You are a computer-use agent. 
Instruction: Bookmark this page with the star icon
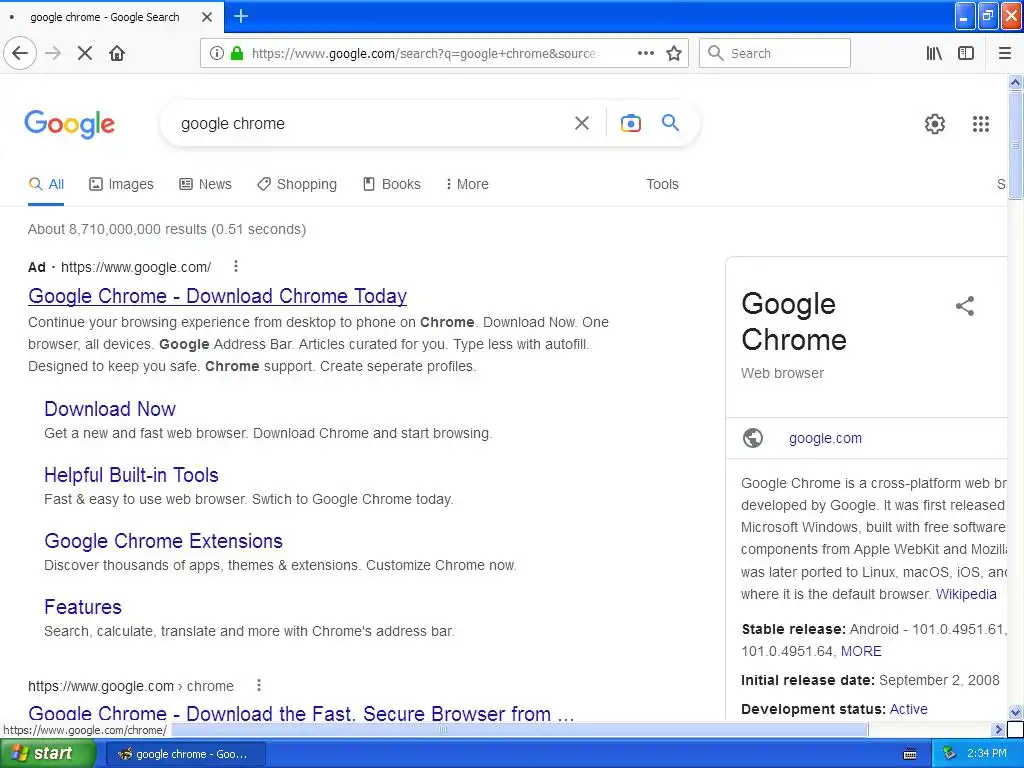pyautogui.click(x=674, y=53)
